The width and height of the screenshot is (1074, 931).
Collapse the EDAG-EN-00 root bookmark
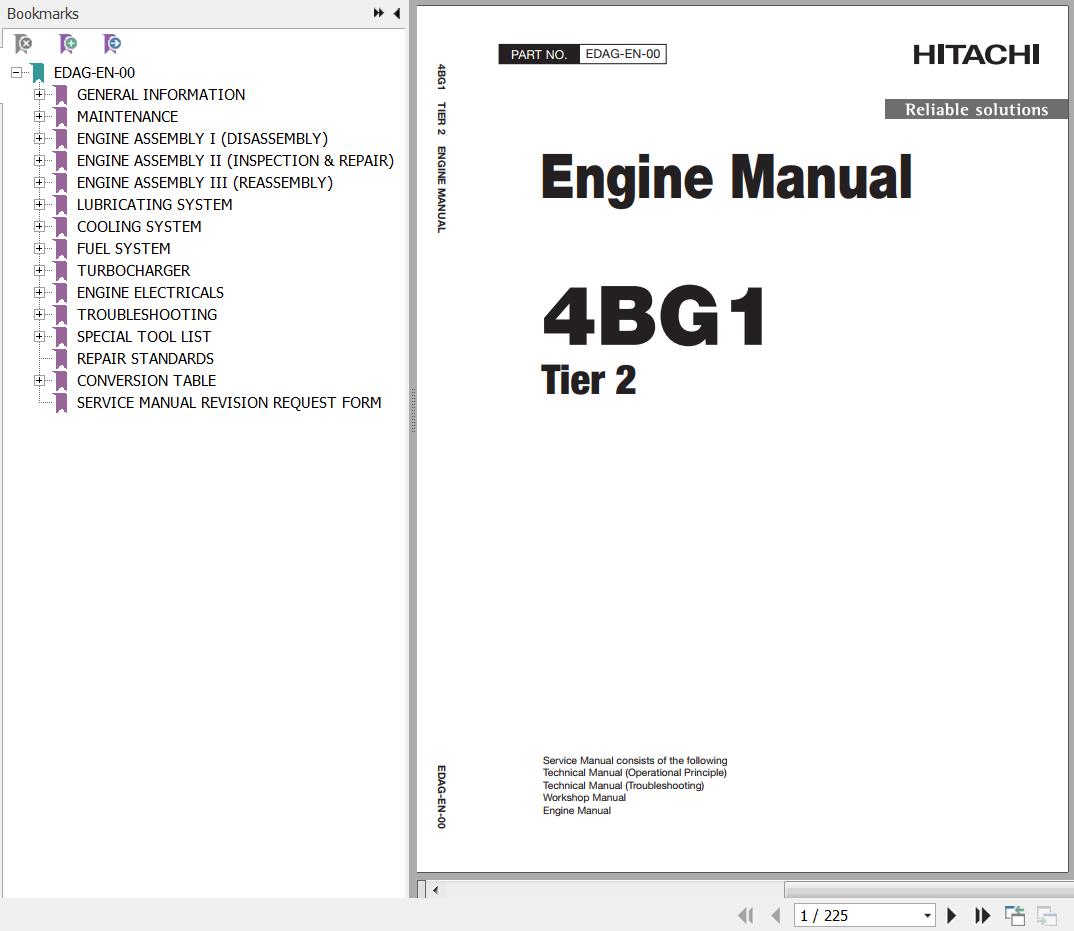[x=16, y=73]
